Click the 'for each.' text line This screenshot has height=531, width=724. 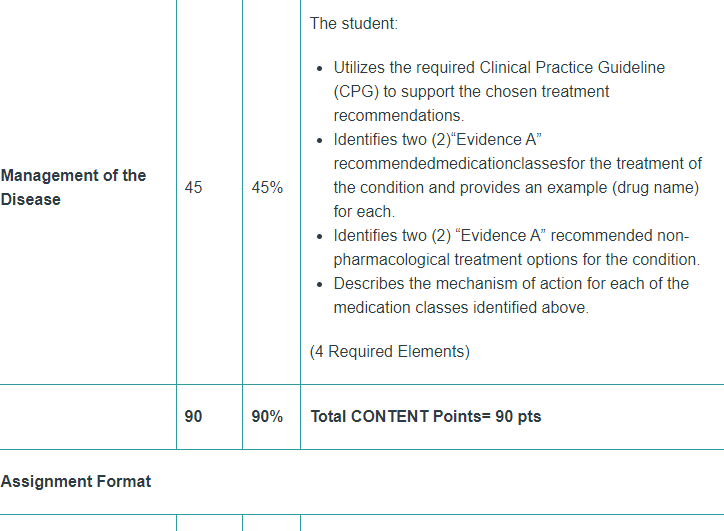click(364, 211)
